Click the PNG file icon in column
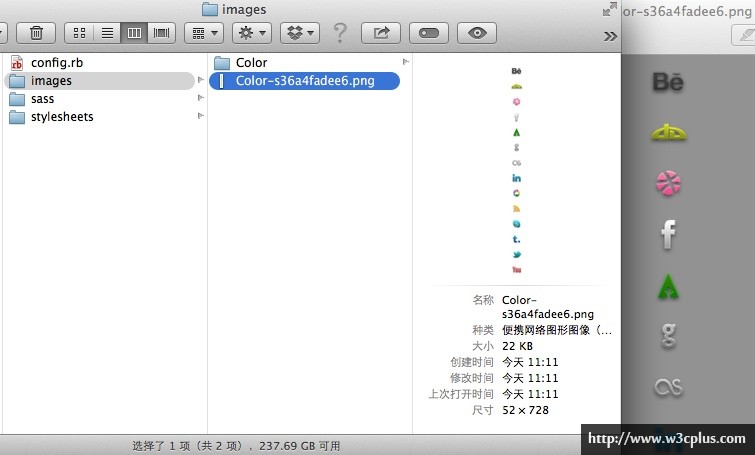This screenshot has width=755, height=455. (x=221, y=81)
